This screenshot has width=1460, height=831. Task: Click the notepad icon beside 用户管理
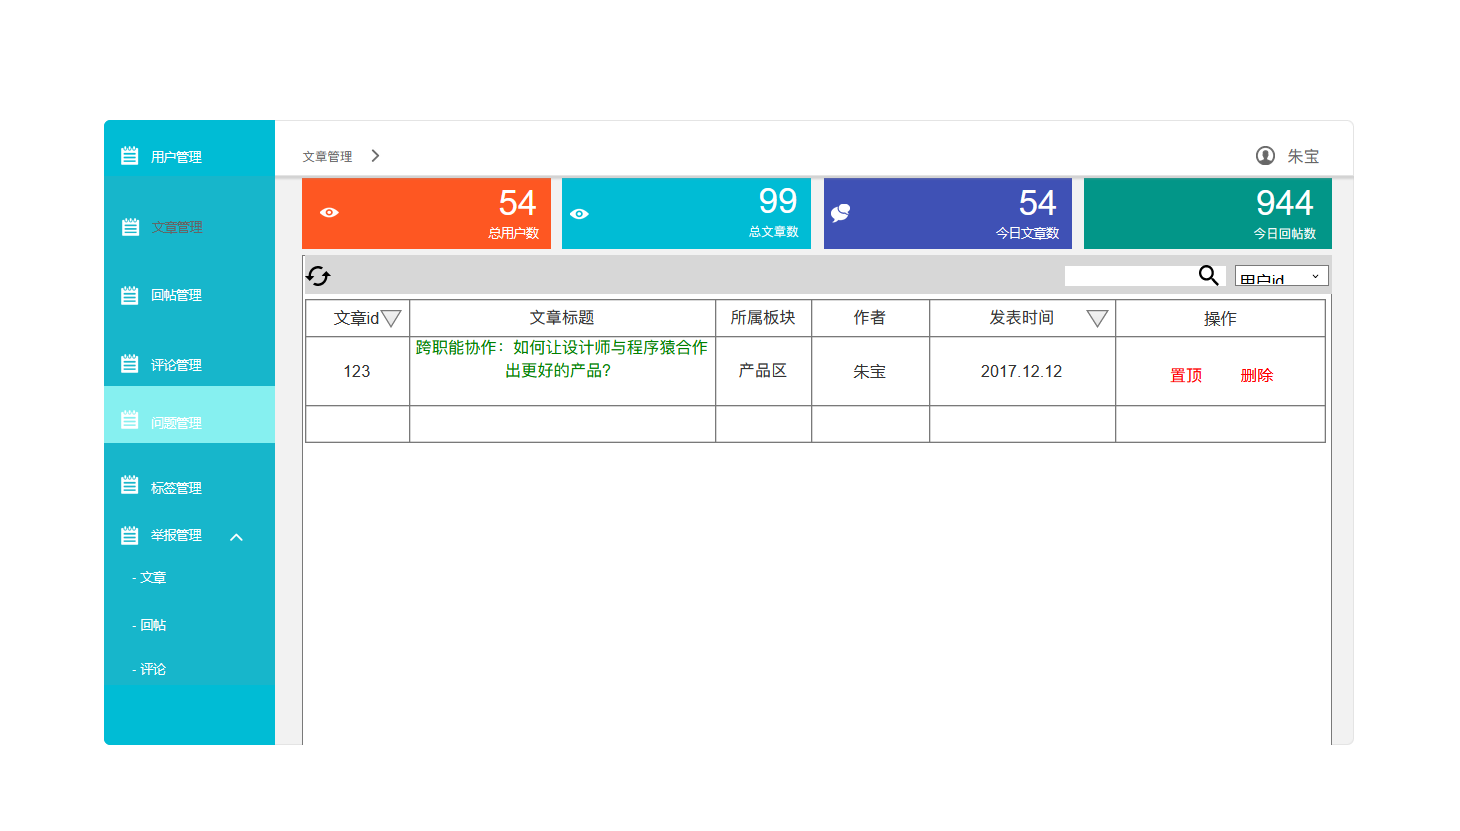tap(130, 156)
